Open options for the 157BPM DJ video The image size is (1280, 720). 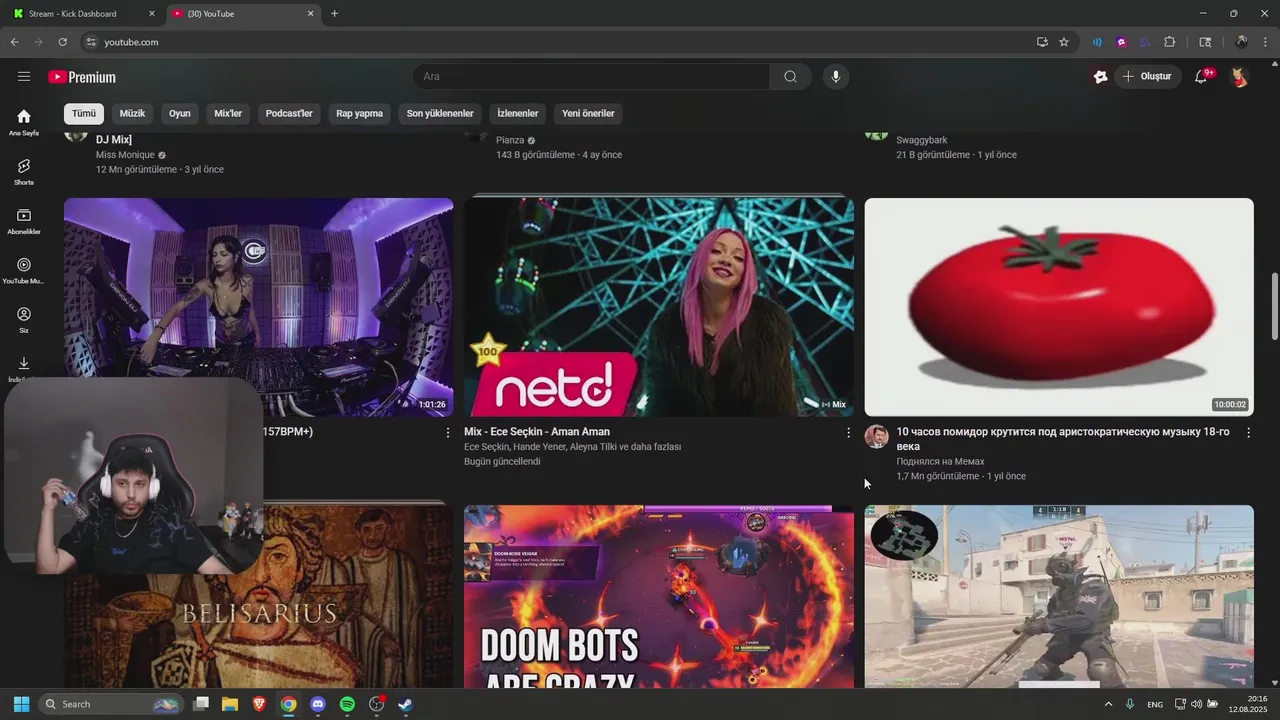448,433
